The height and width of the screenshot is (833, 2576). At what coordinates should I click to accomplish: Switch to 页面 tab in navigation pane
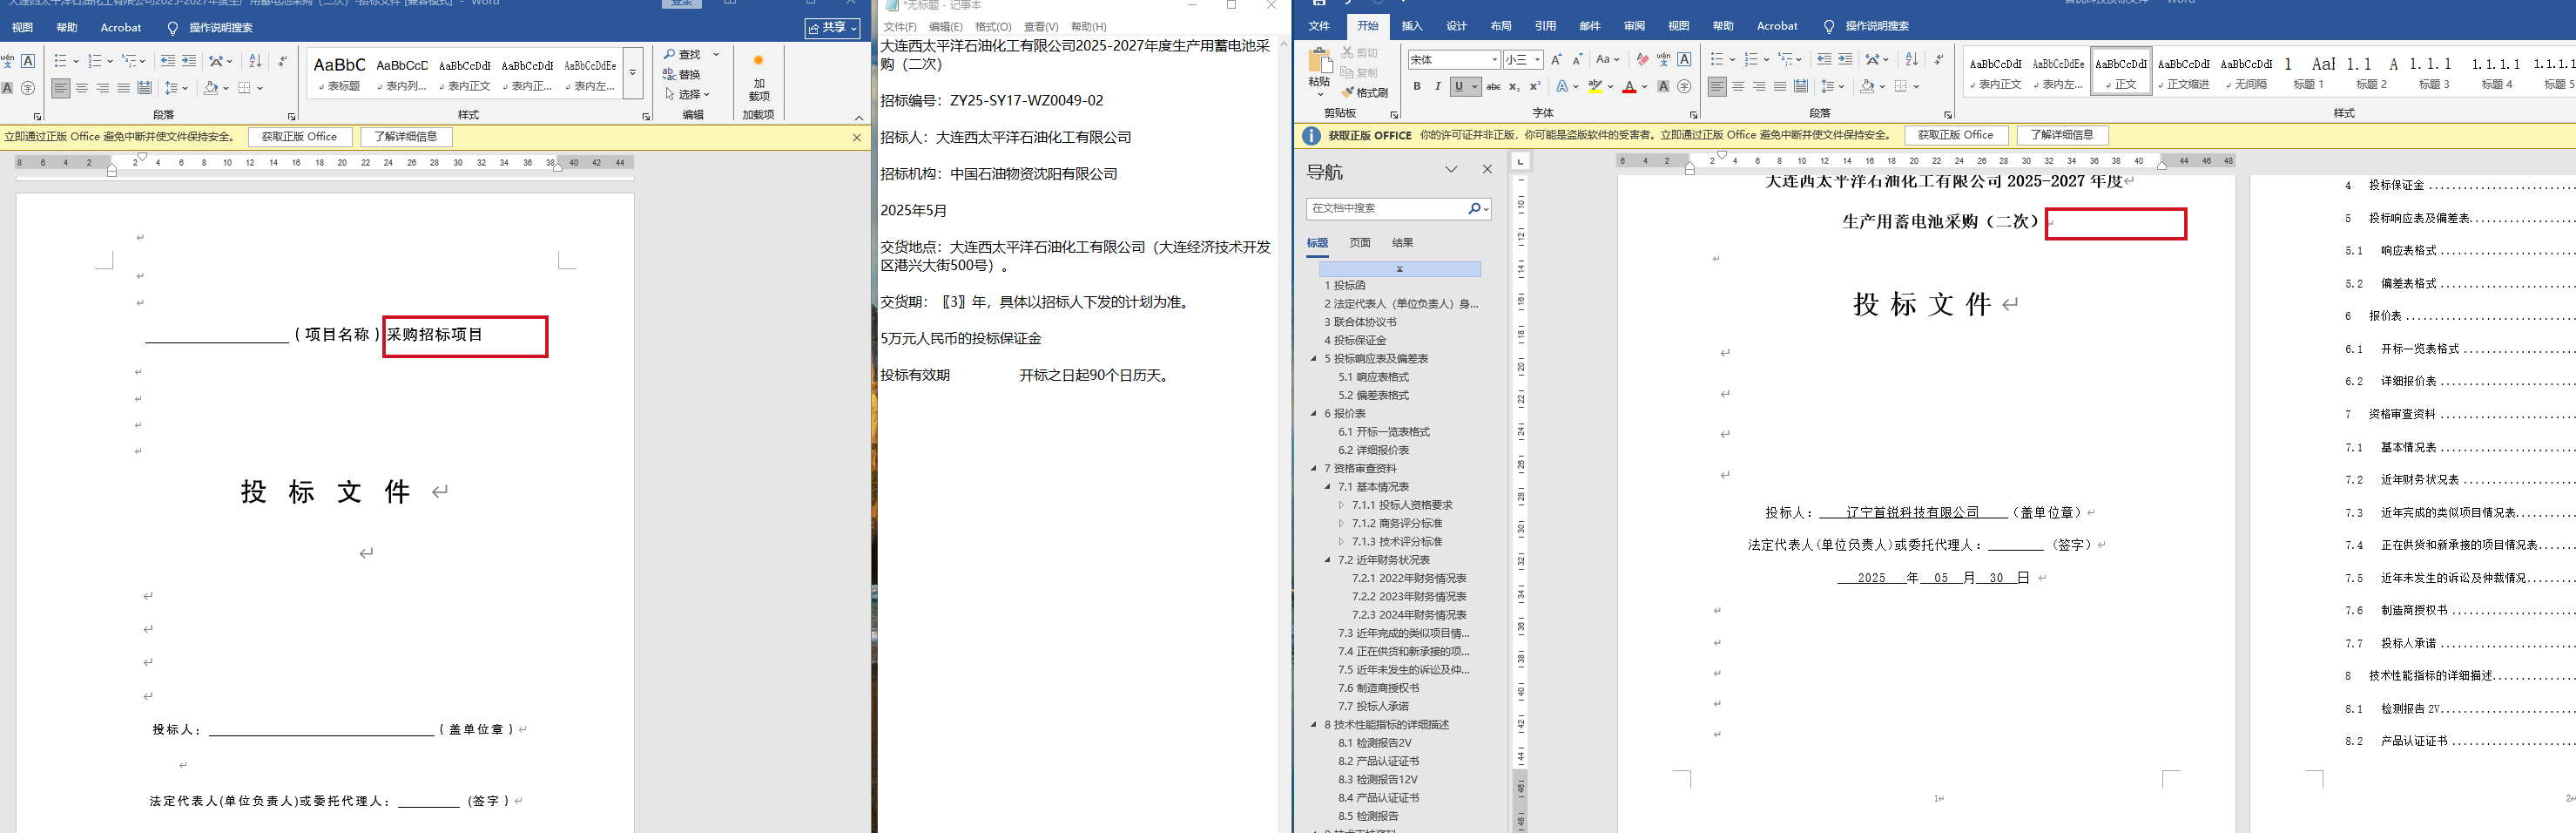(x=1360, y=242)
